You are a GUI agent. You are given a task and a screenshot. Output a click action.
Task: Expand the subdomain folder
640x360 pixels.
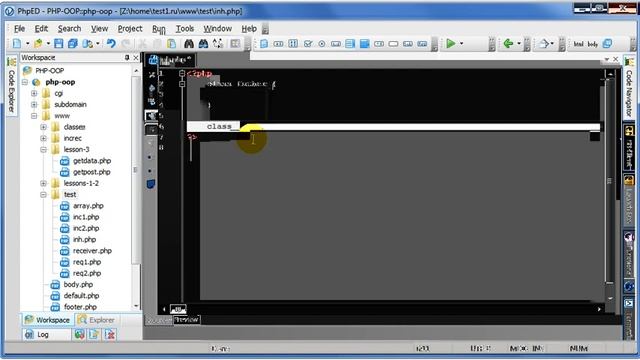click(34, 104)
